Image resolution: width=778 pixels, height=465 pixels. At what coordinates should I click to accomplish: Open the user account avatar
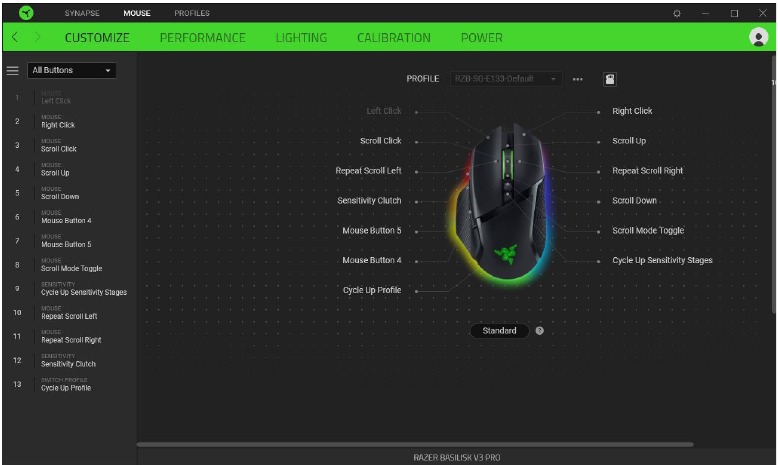[758, 37]
